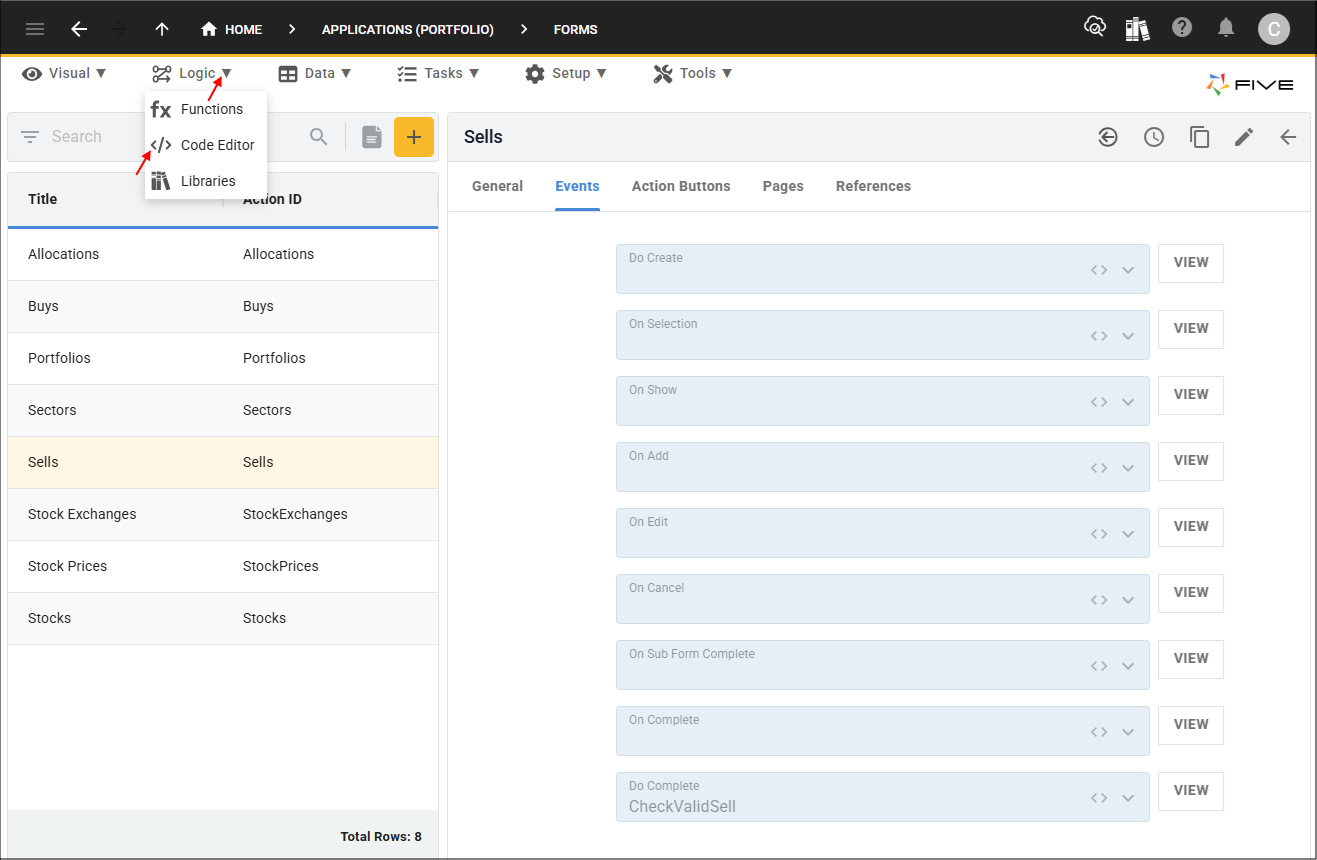Click the circled back-arrow icon above Sells panel
The width and height of the screenshot is (1317, 860).
1108,137
